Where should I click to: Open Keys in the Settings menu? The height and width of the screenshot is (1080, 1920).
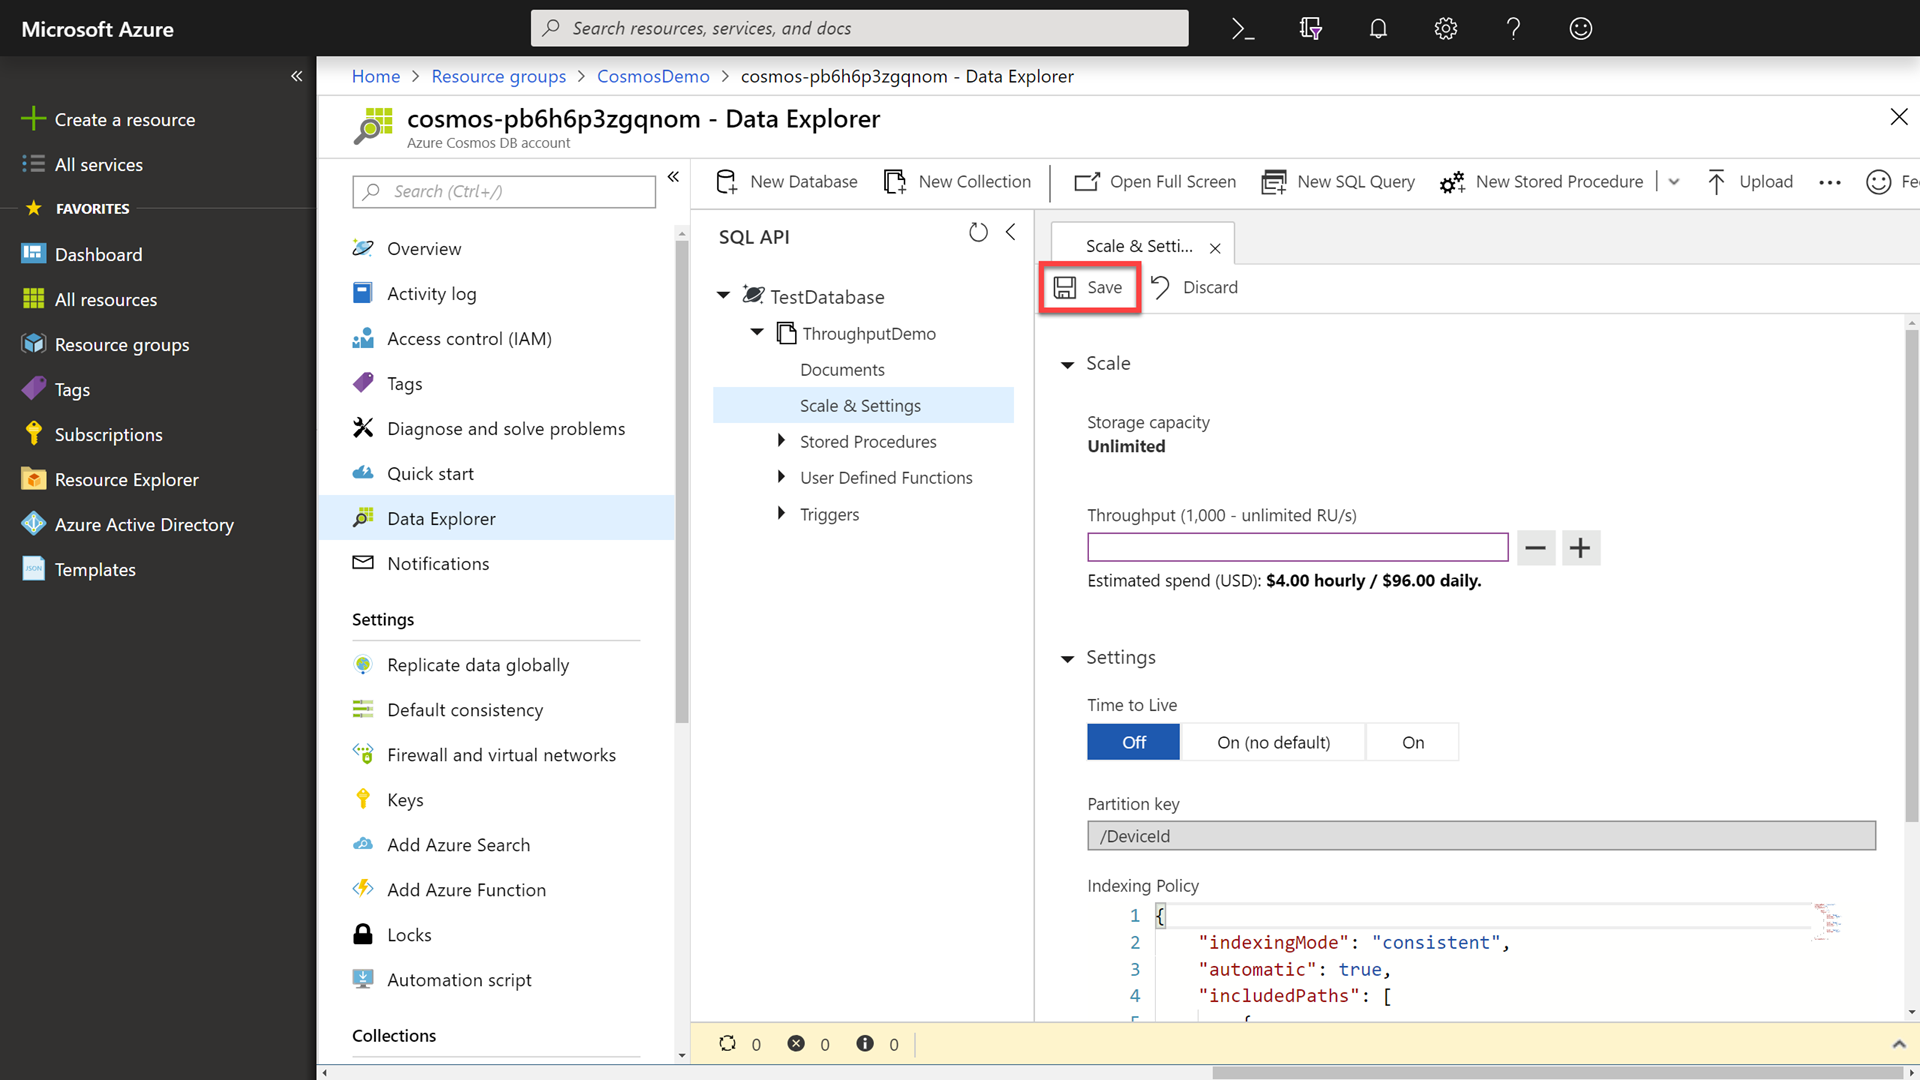point(405,800)
